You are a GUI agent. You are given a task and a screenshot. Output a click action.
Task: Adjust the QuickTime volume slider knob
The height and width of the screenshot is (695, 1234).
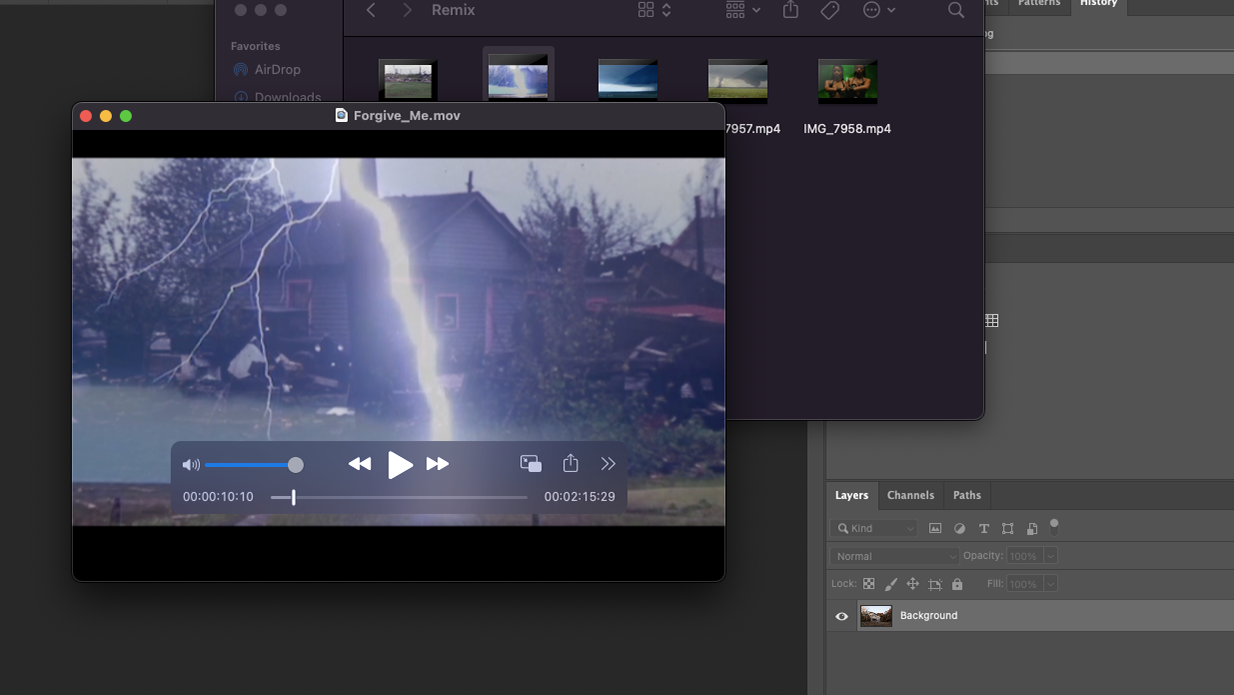[296, 465]
